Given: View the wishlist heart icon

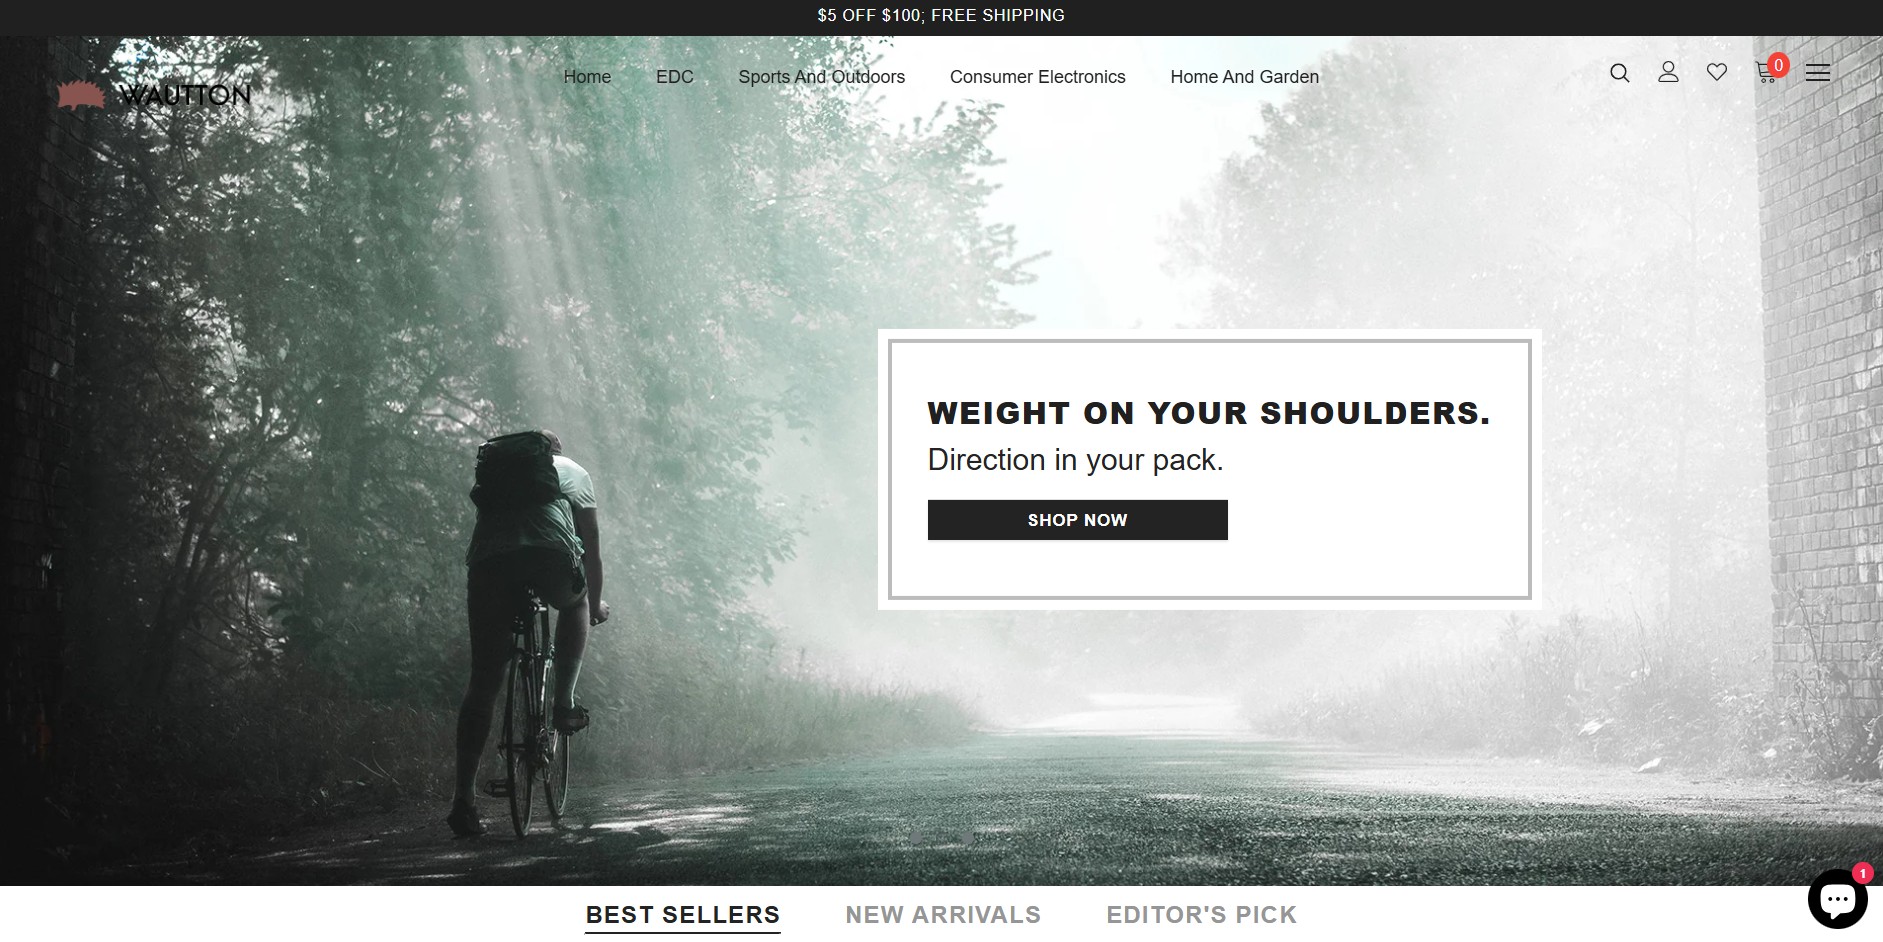Looking at the screenshot, I should click(x=1717, y=72).
